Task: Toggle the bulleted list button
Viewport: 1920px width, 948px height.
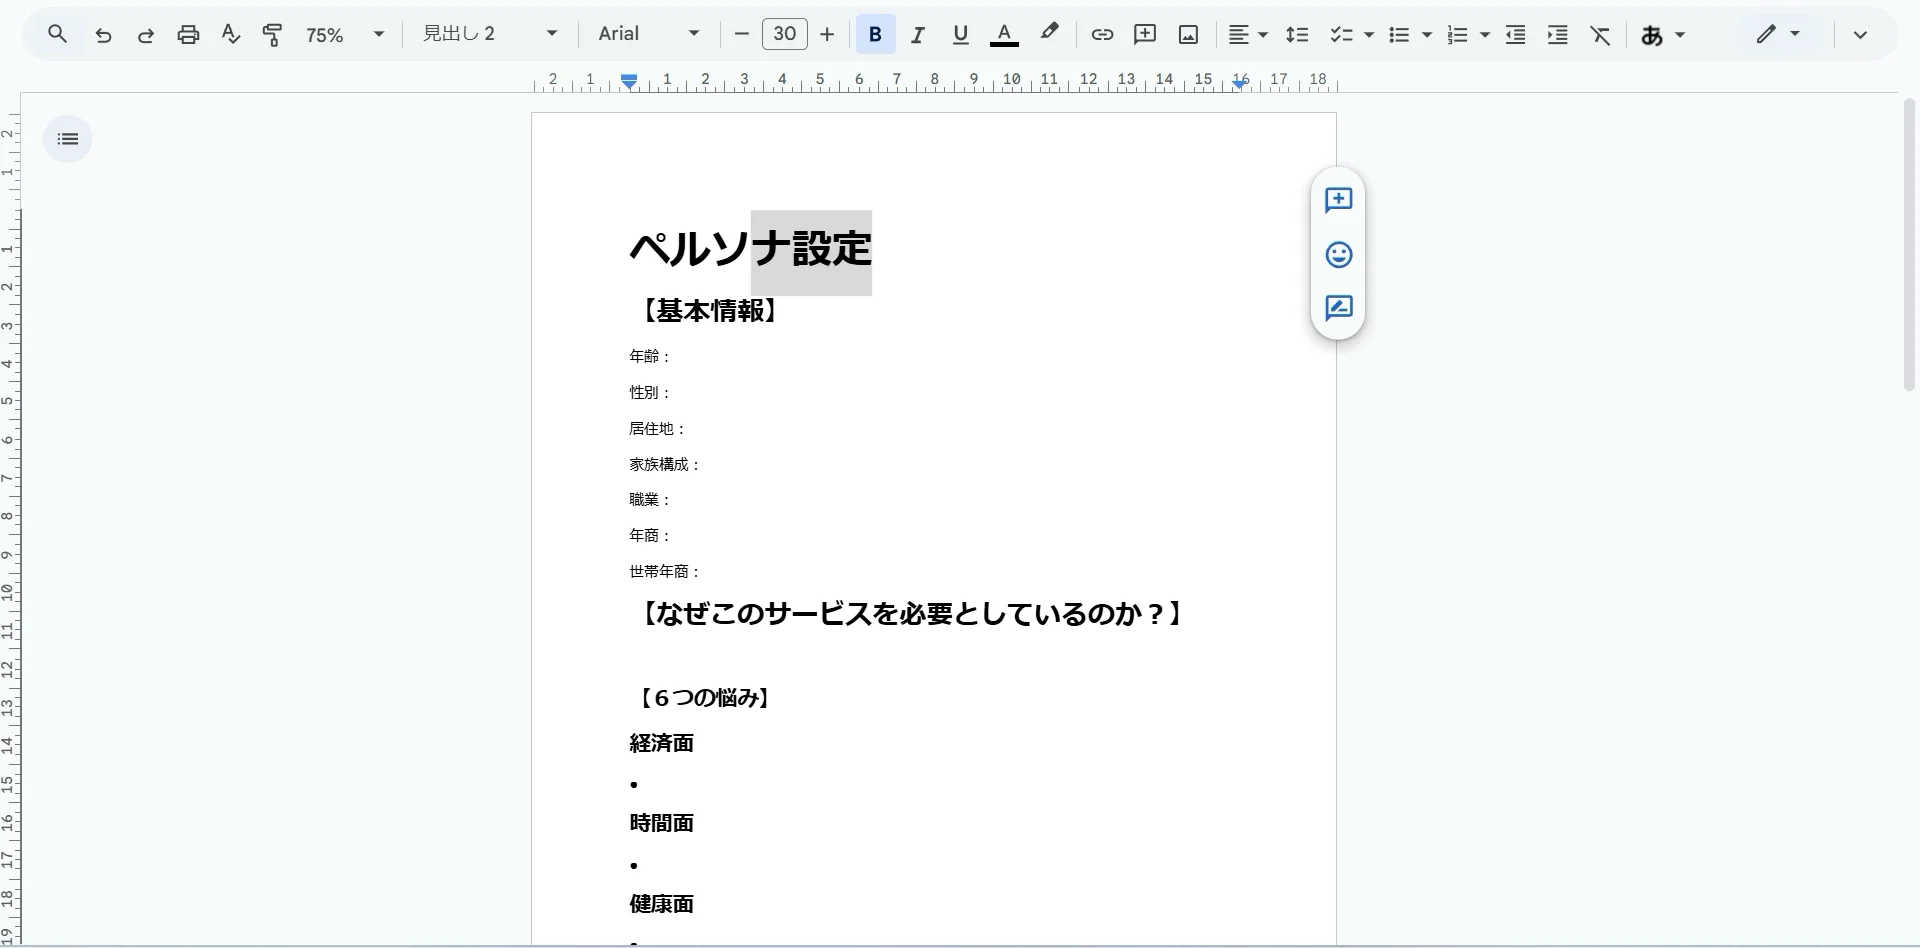Action: [1399, 35]
